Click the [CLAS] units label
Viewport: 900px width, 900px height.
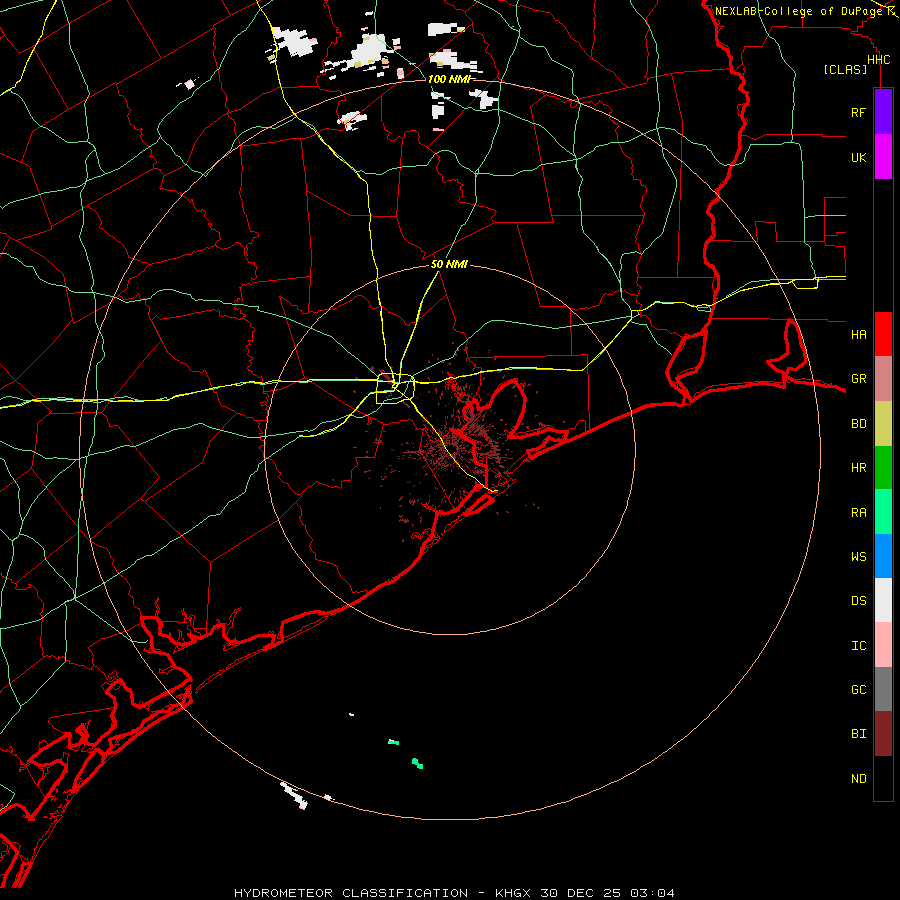pos(845,69)
